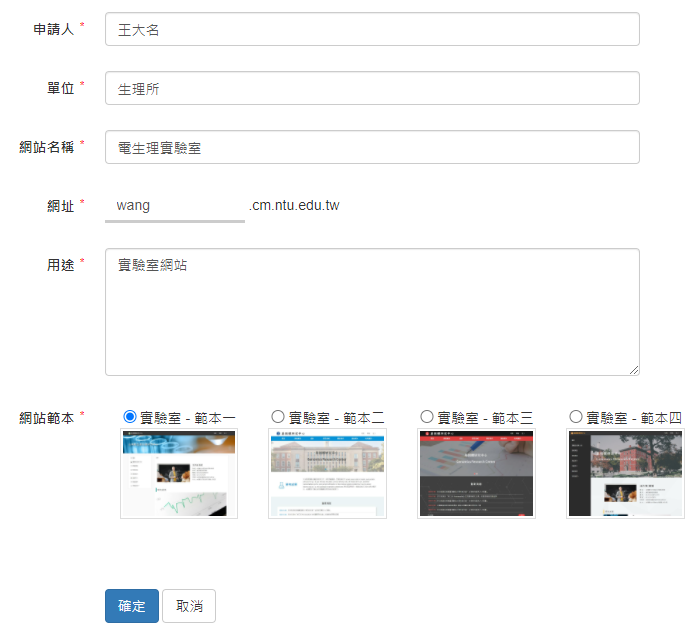The width and height of the screenshot is (700, 641).
Task: Click the red-themed 範本三 preview thumbnail
Action: pyautogui.click(x=476, y=474)
